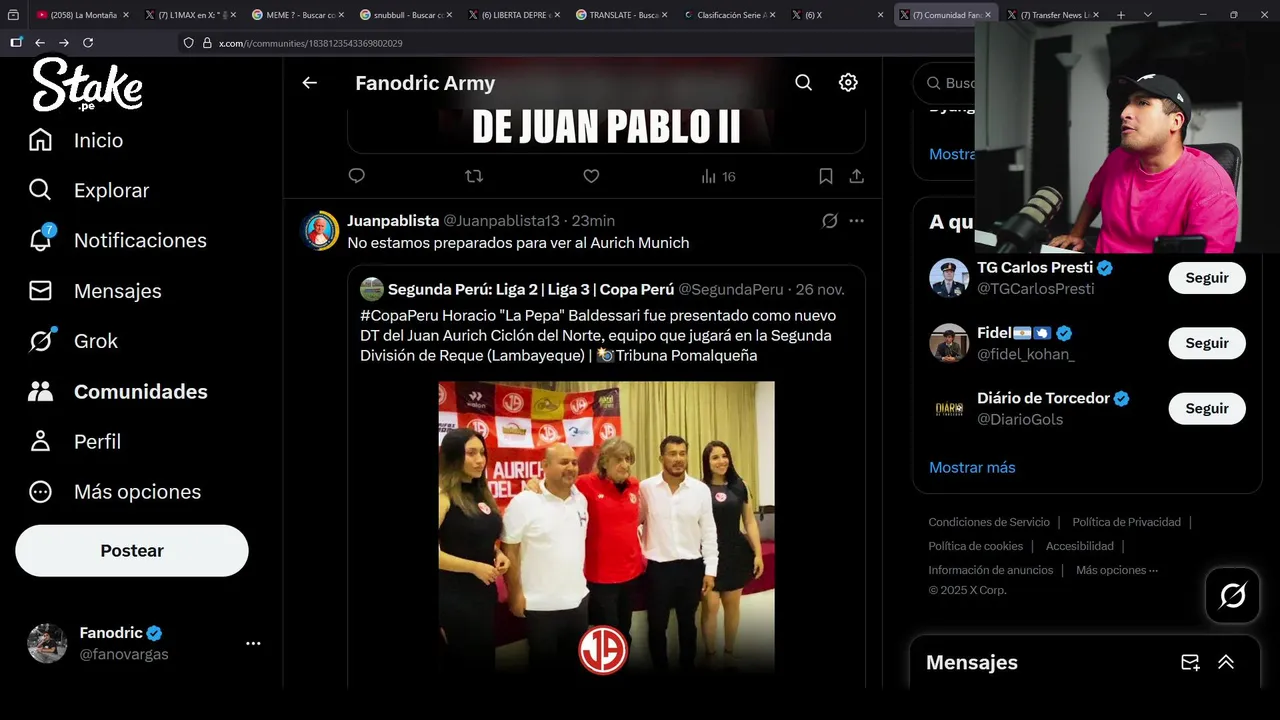Open Más opciones circle icon
Viewport: 1280px width, 720px height.
(x=40, y=491)
